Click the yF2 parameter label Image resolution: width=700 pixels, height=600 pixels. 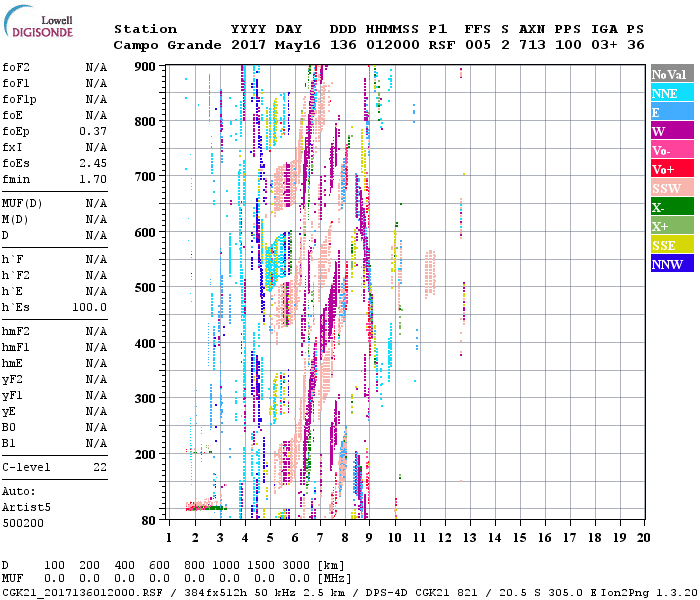(12, 379)
